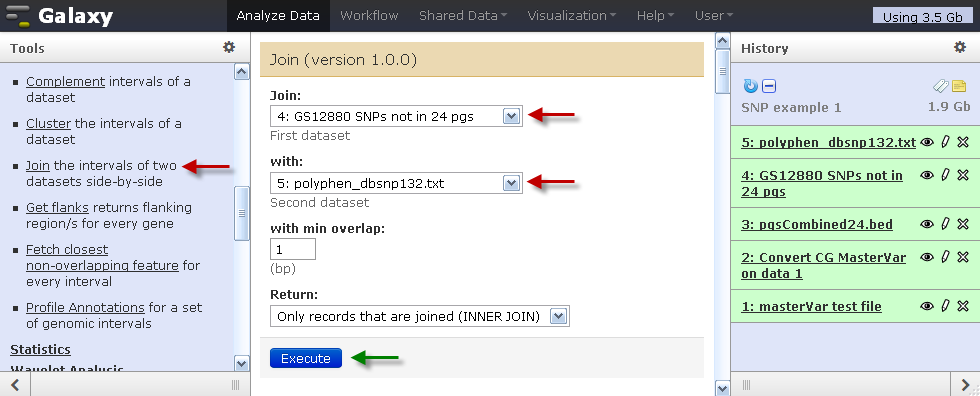View data of Convert CG MasterVar dataset

(928, 257)
